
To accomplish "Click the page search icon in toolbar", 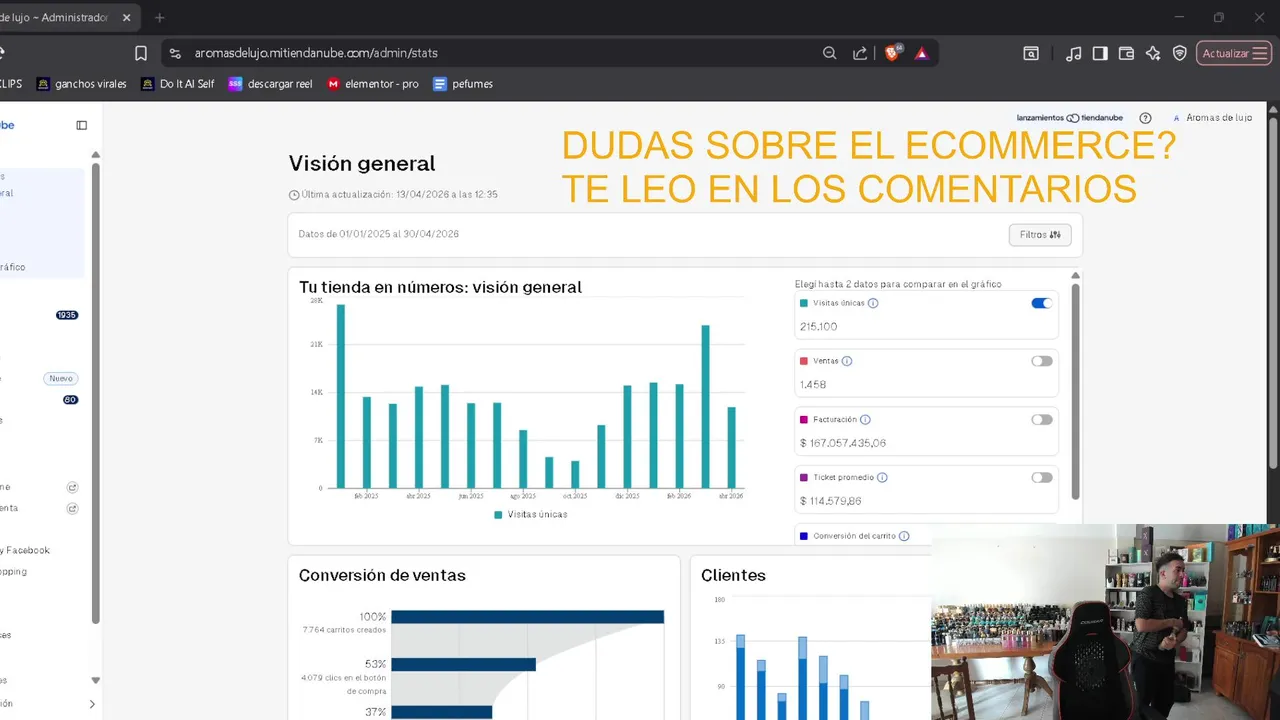I will coord(1031,53).
